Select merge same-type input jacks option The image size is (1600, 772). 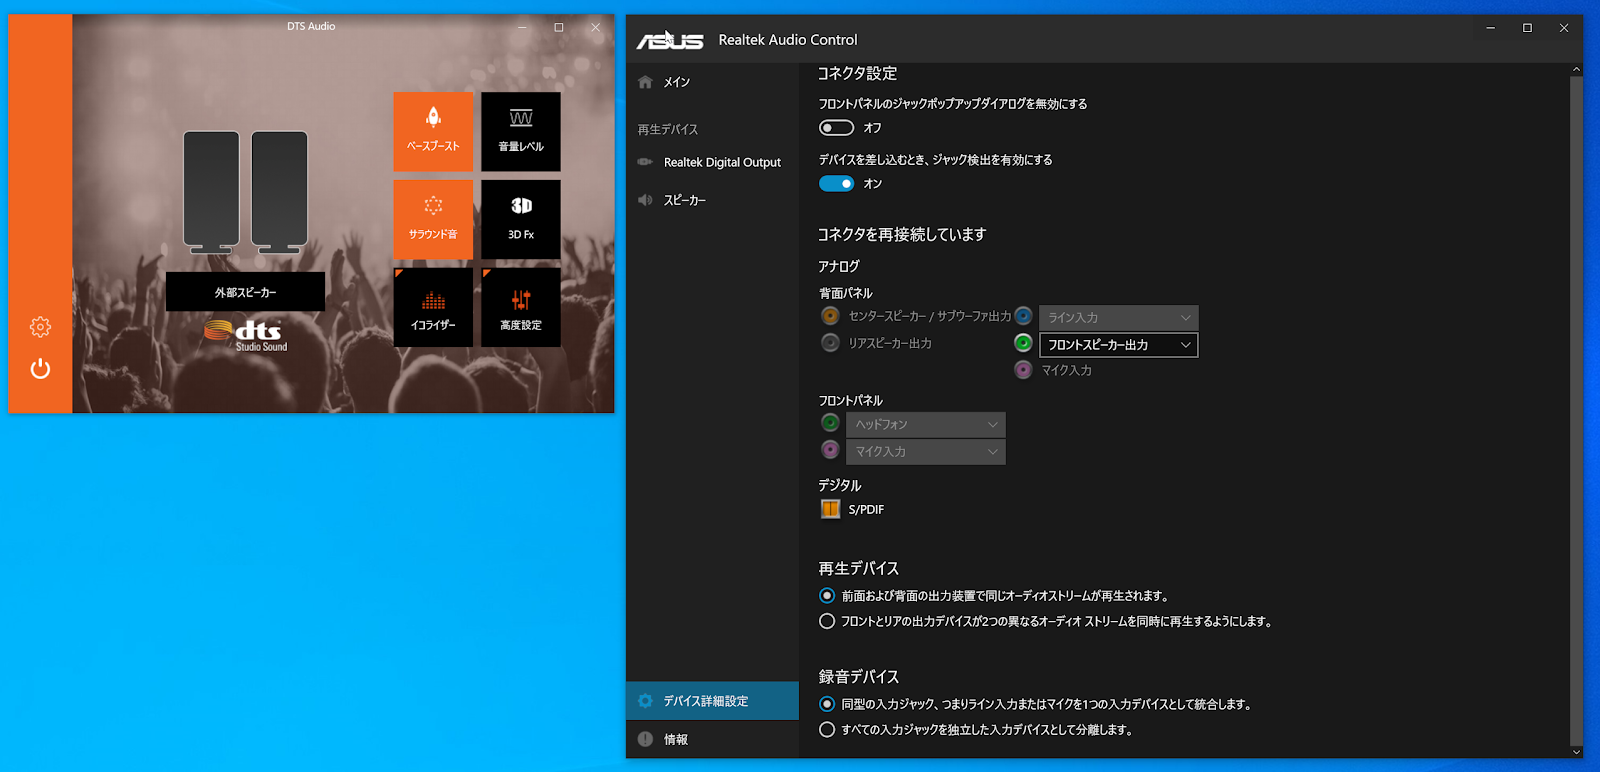(827, 704)
